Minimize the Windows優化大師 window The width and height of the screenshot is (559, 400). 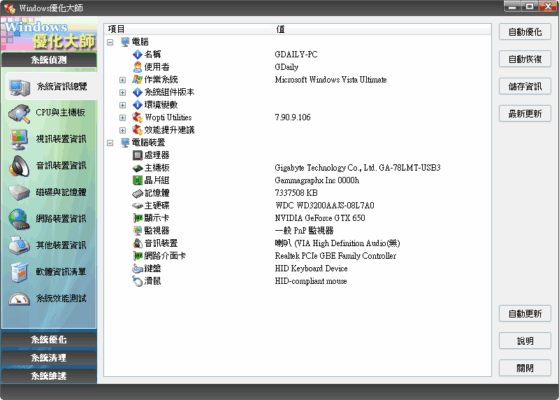tap(512, 6)
